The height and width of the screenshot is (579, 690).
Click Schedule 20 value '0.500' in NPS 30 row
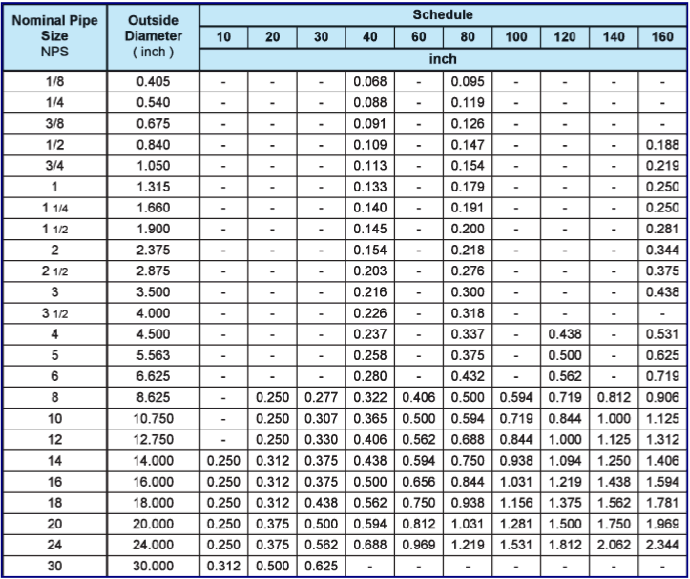point(272,566)
